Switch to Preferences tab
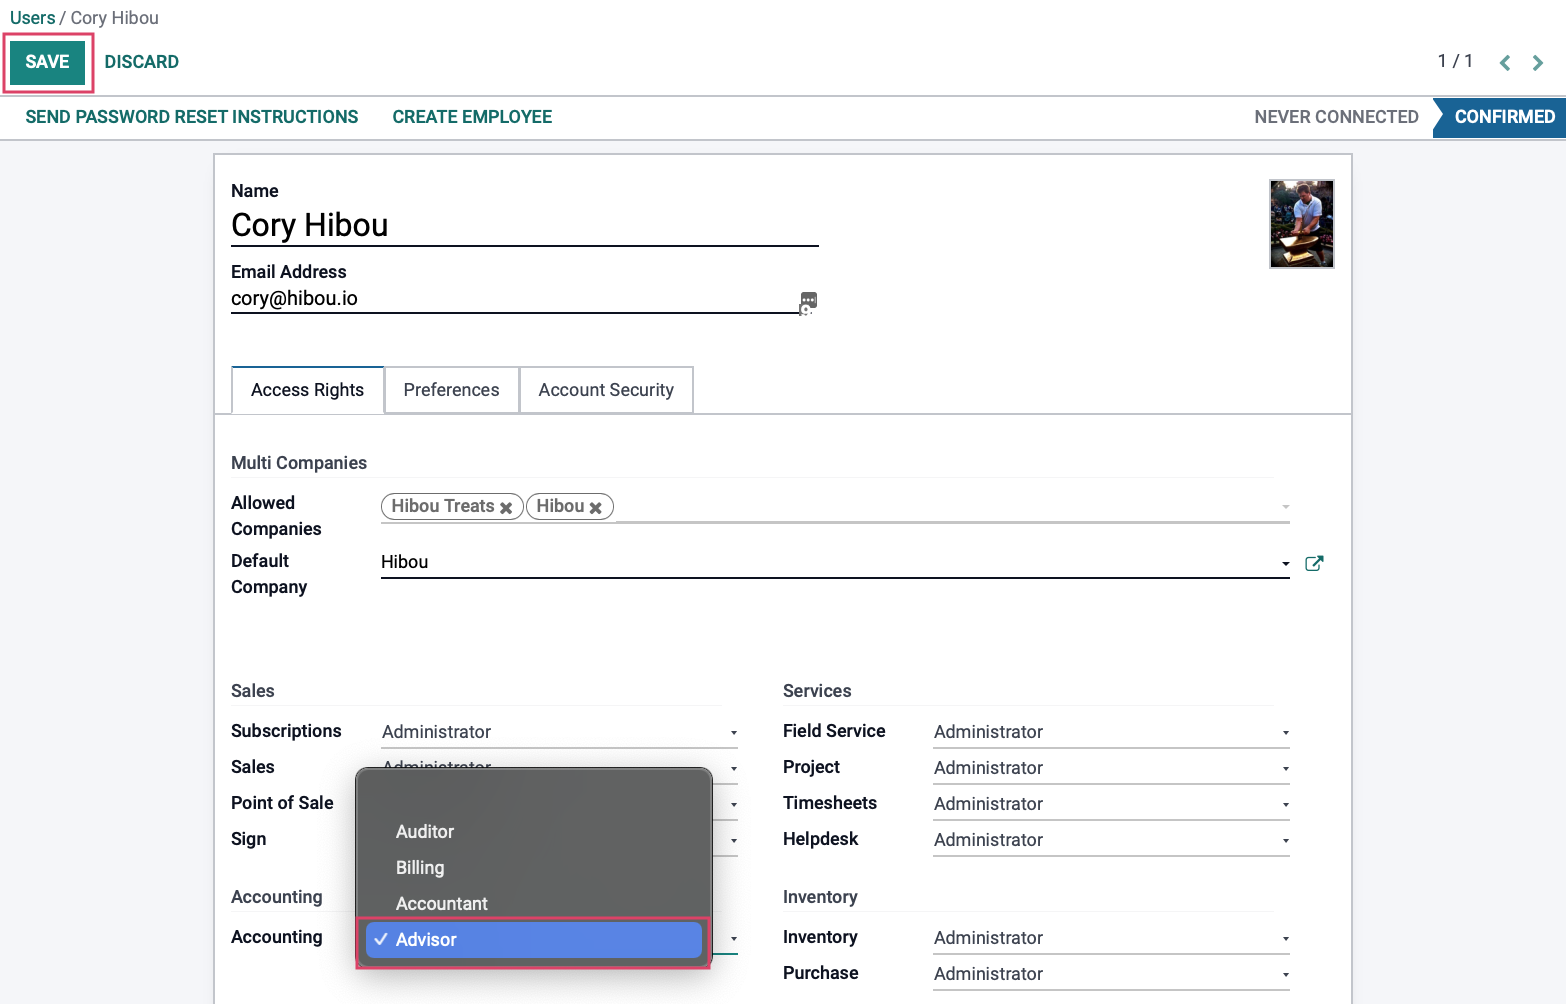 [451, 390]
